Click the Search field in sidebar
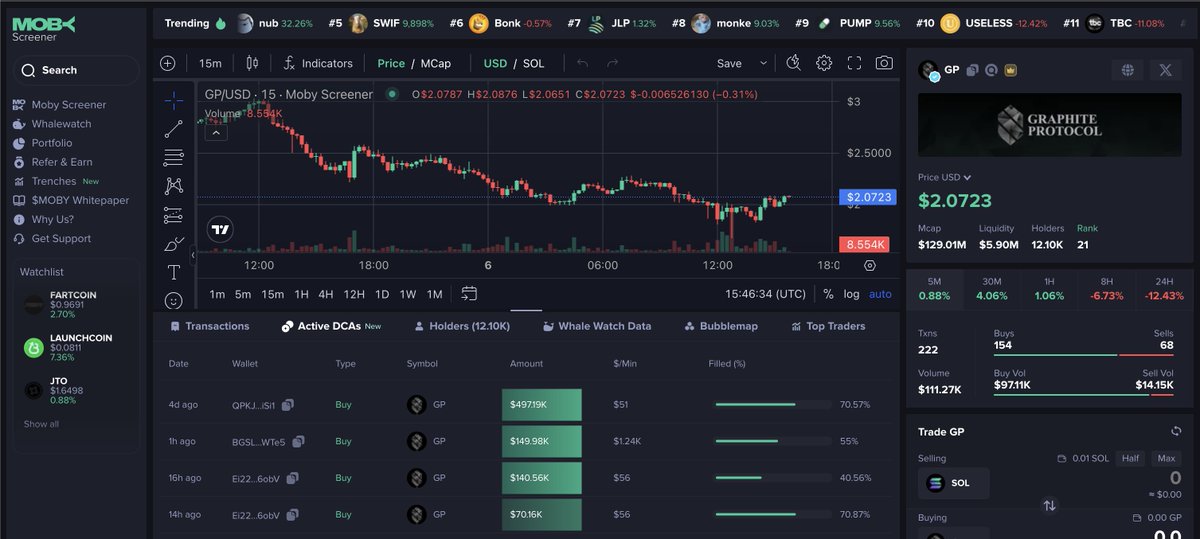 tap(76, 70)
